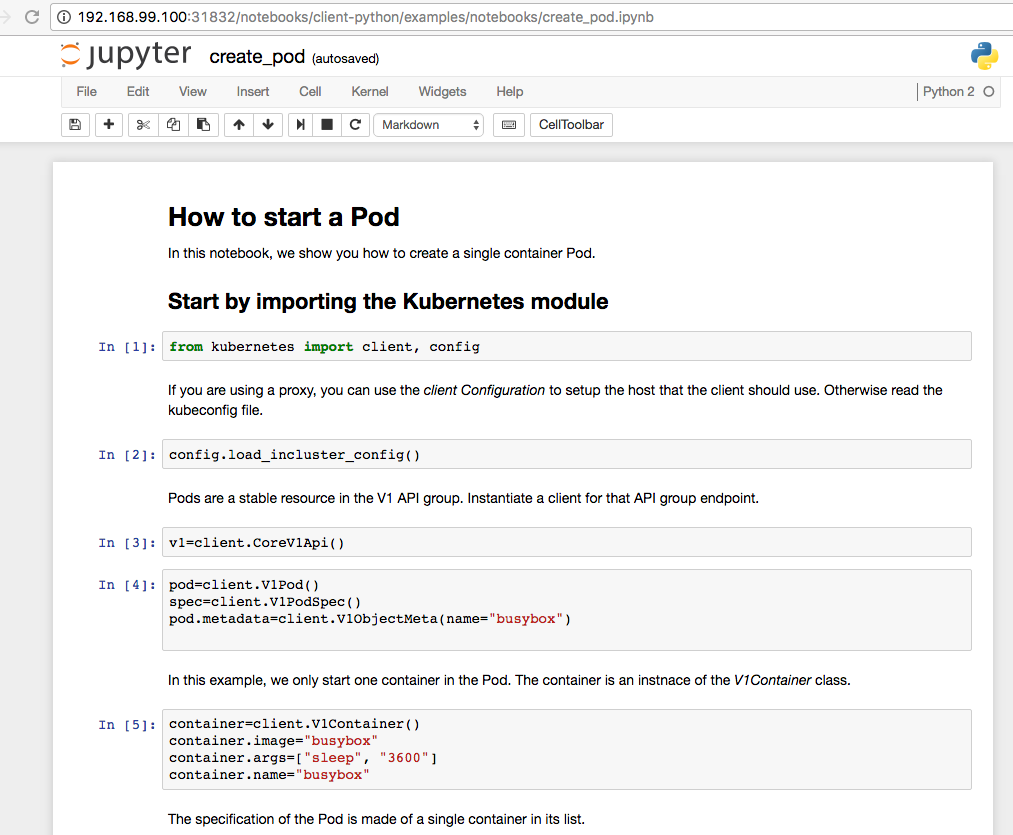Cut selected cell with scissors icon
The image size is (1013, 835).
click(x=143, y=125)
